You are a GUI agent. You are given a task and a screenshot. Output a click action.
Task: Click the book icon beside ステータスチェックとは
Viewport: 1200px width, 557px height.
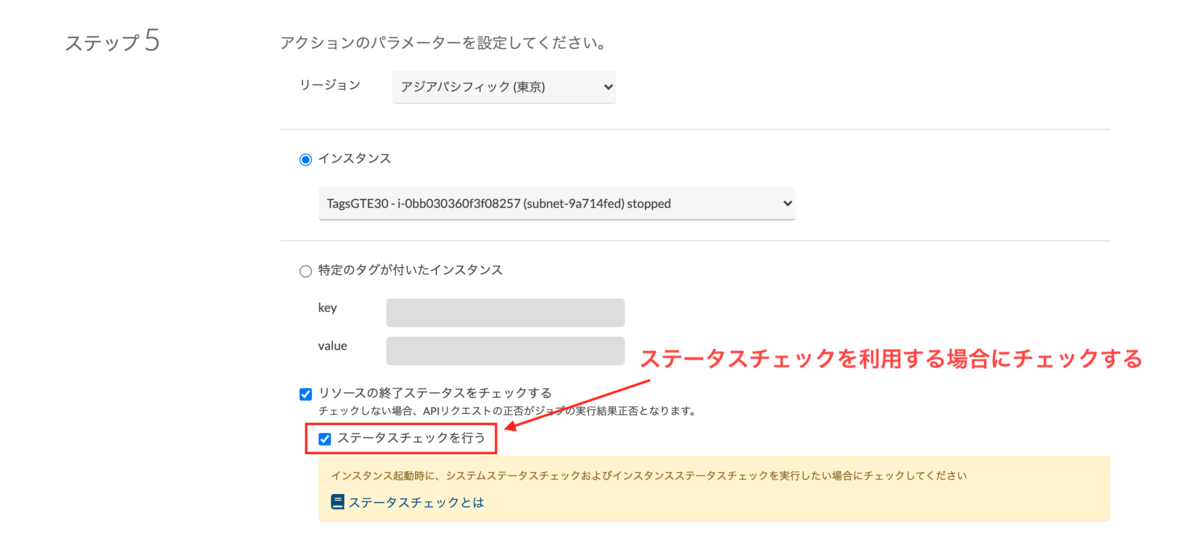click(338, 502)
